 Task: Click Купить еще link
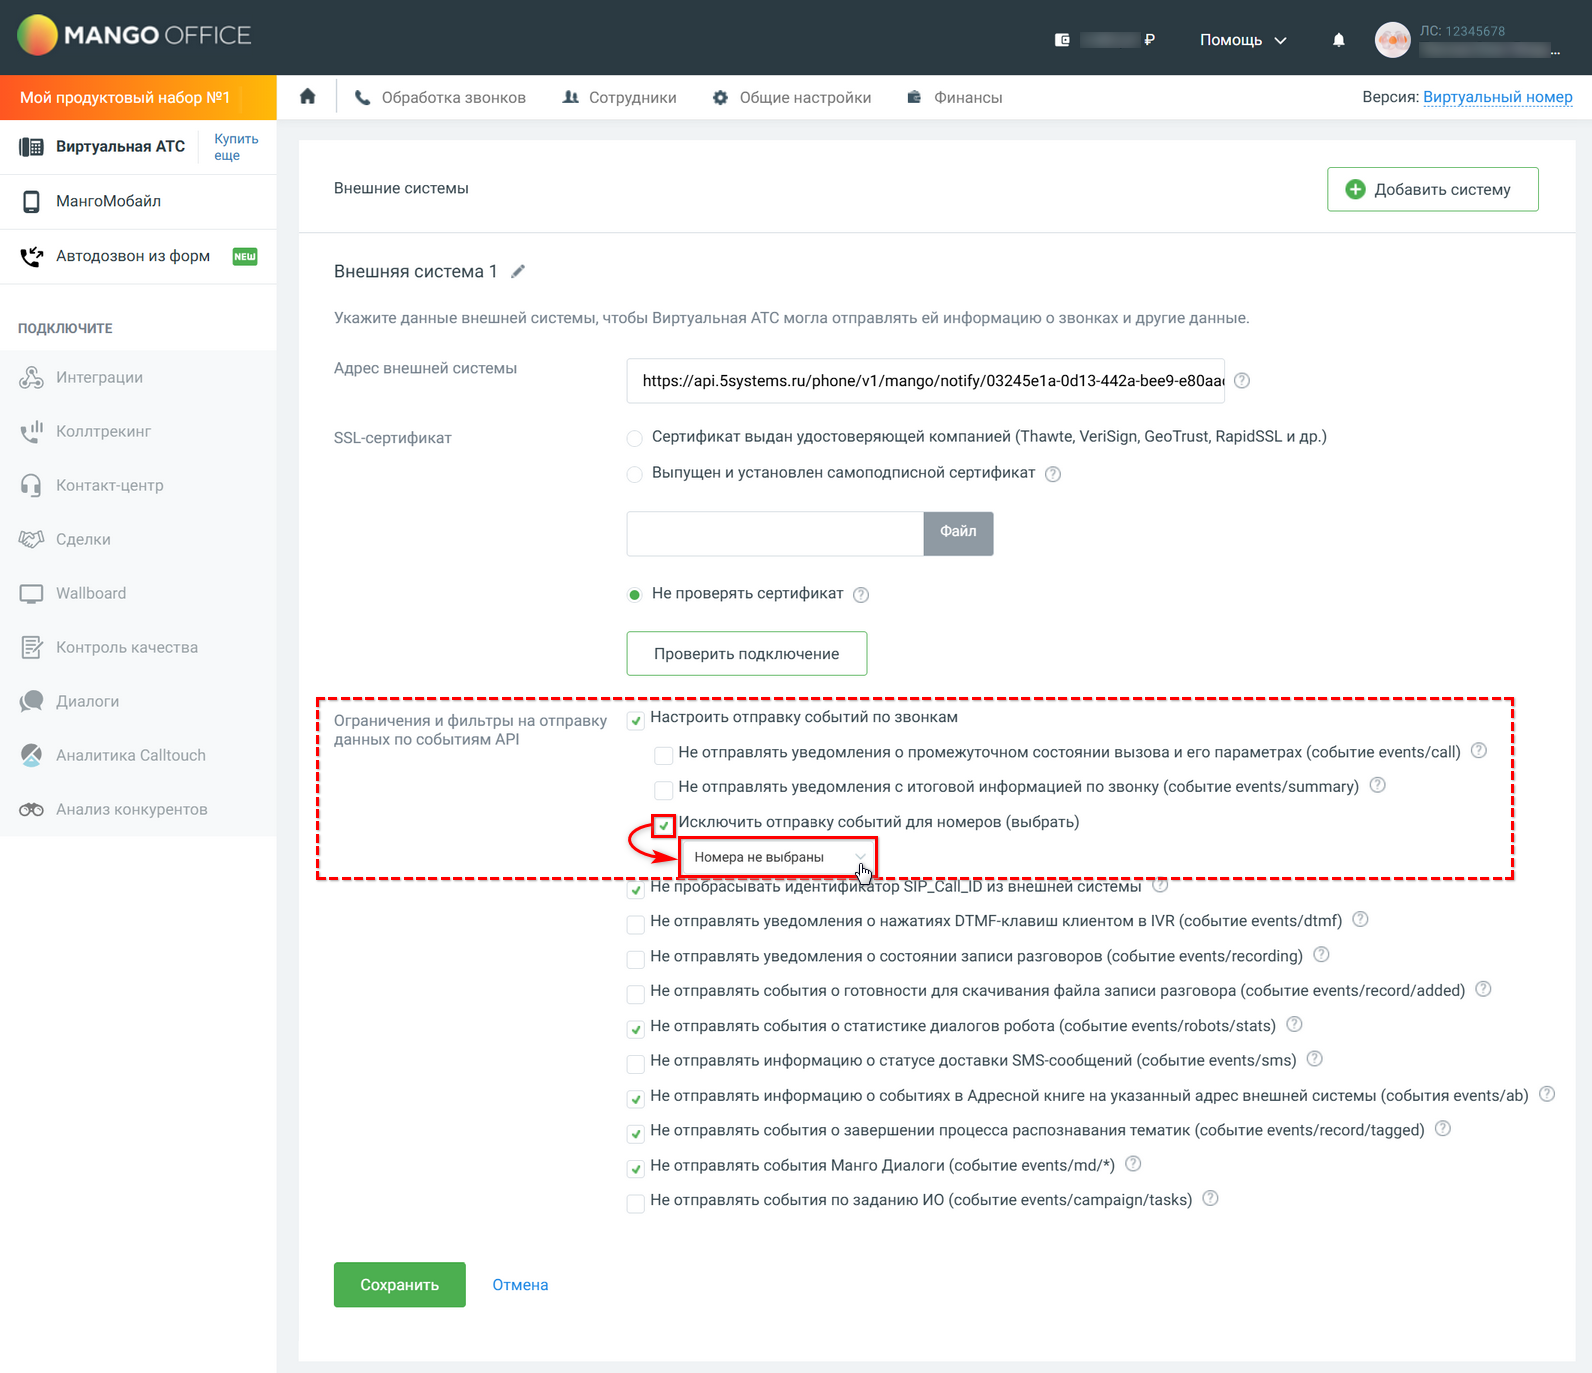236,147
